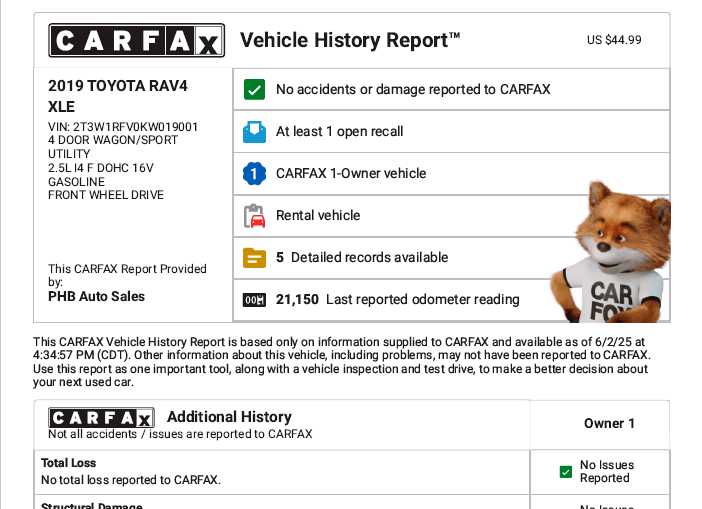The image size is (702, 509).
Task: Click the Total Loss green checkbox
Action: pos(566,472)
